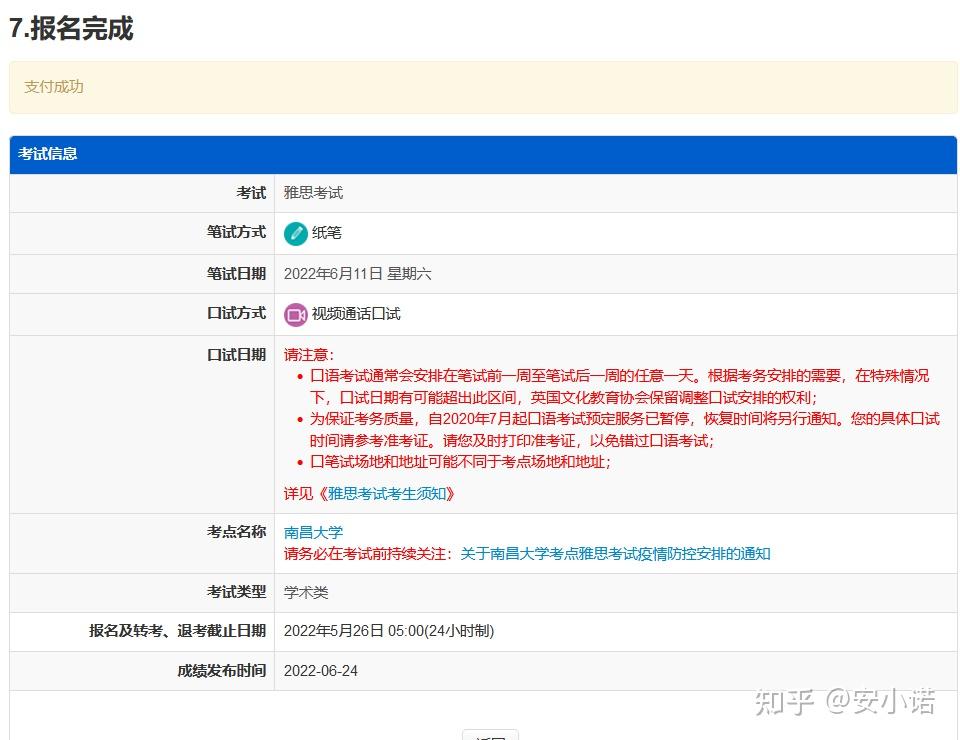Open the 雅思考试考生须知 link
960x740 pixels.
pos(389,493)
